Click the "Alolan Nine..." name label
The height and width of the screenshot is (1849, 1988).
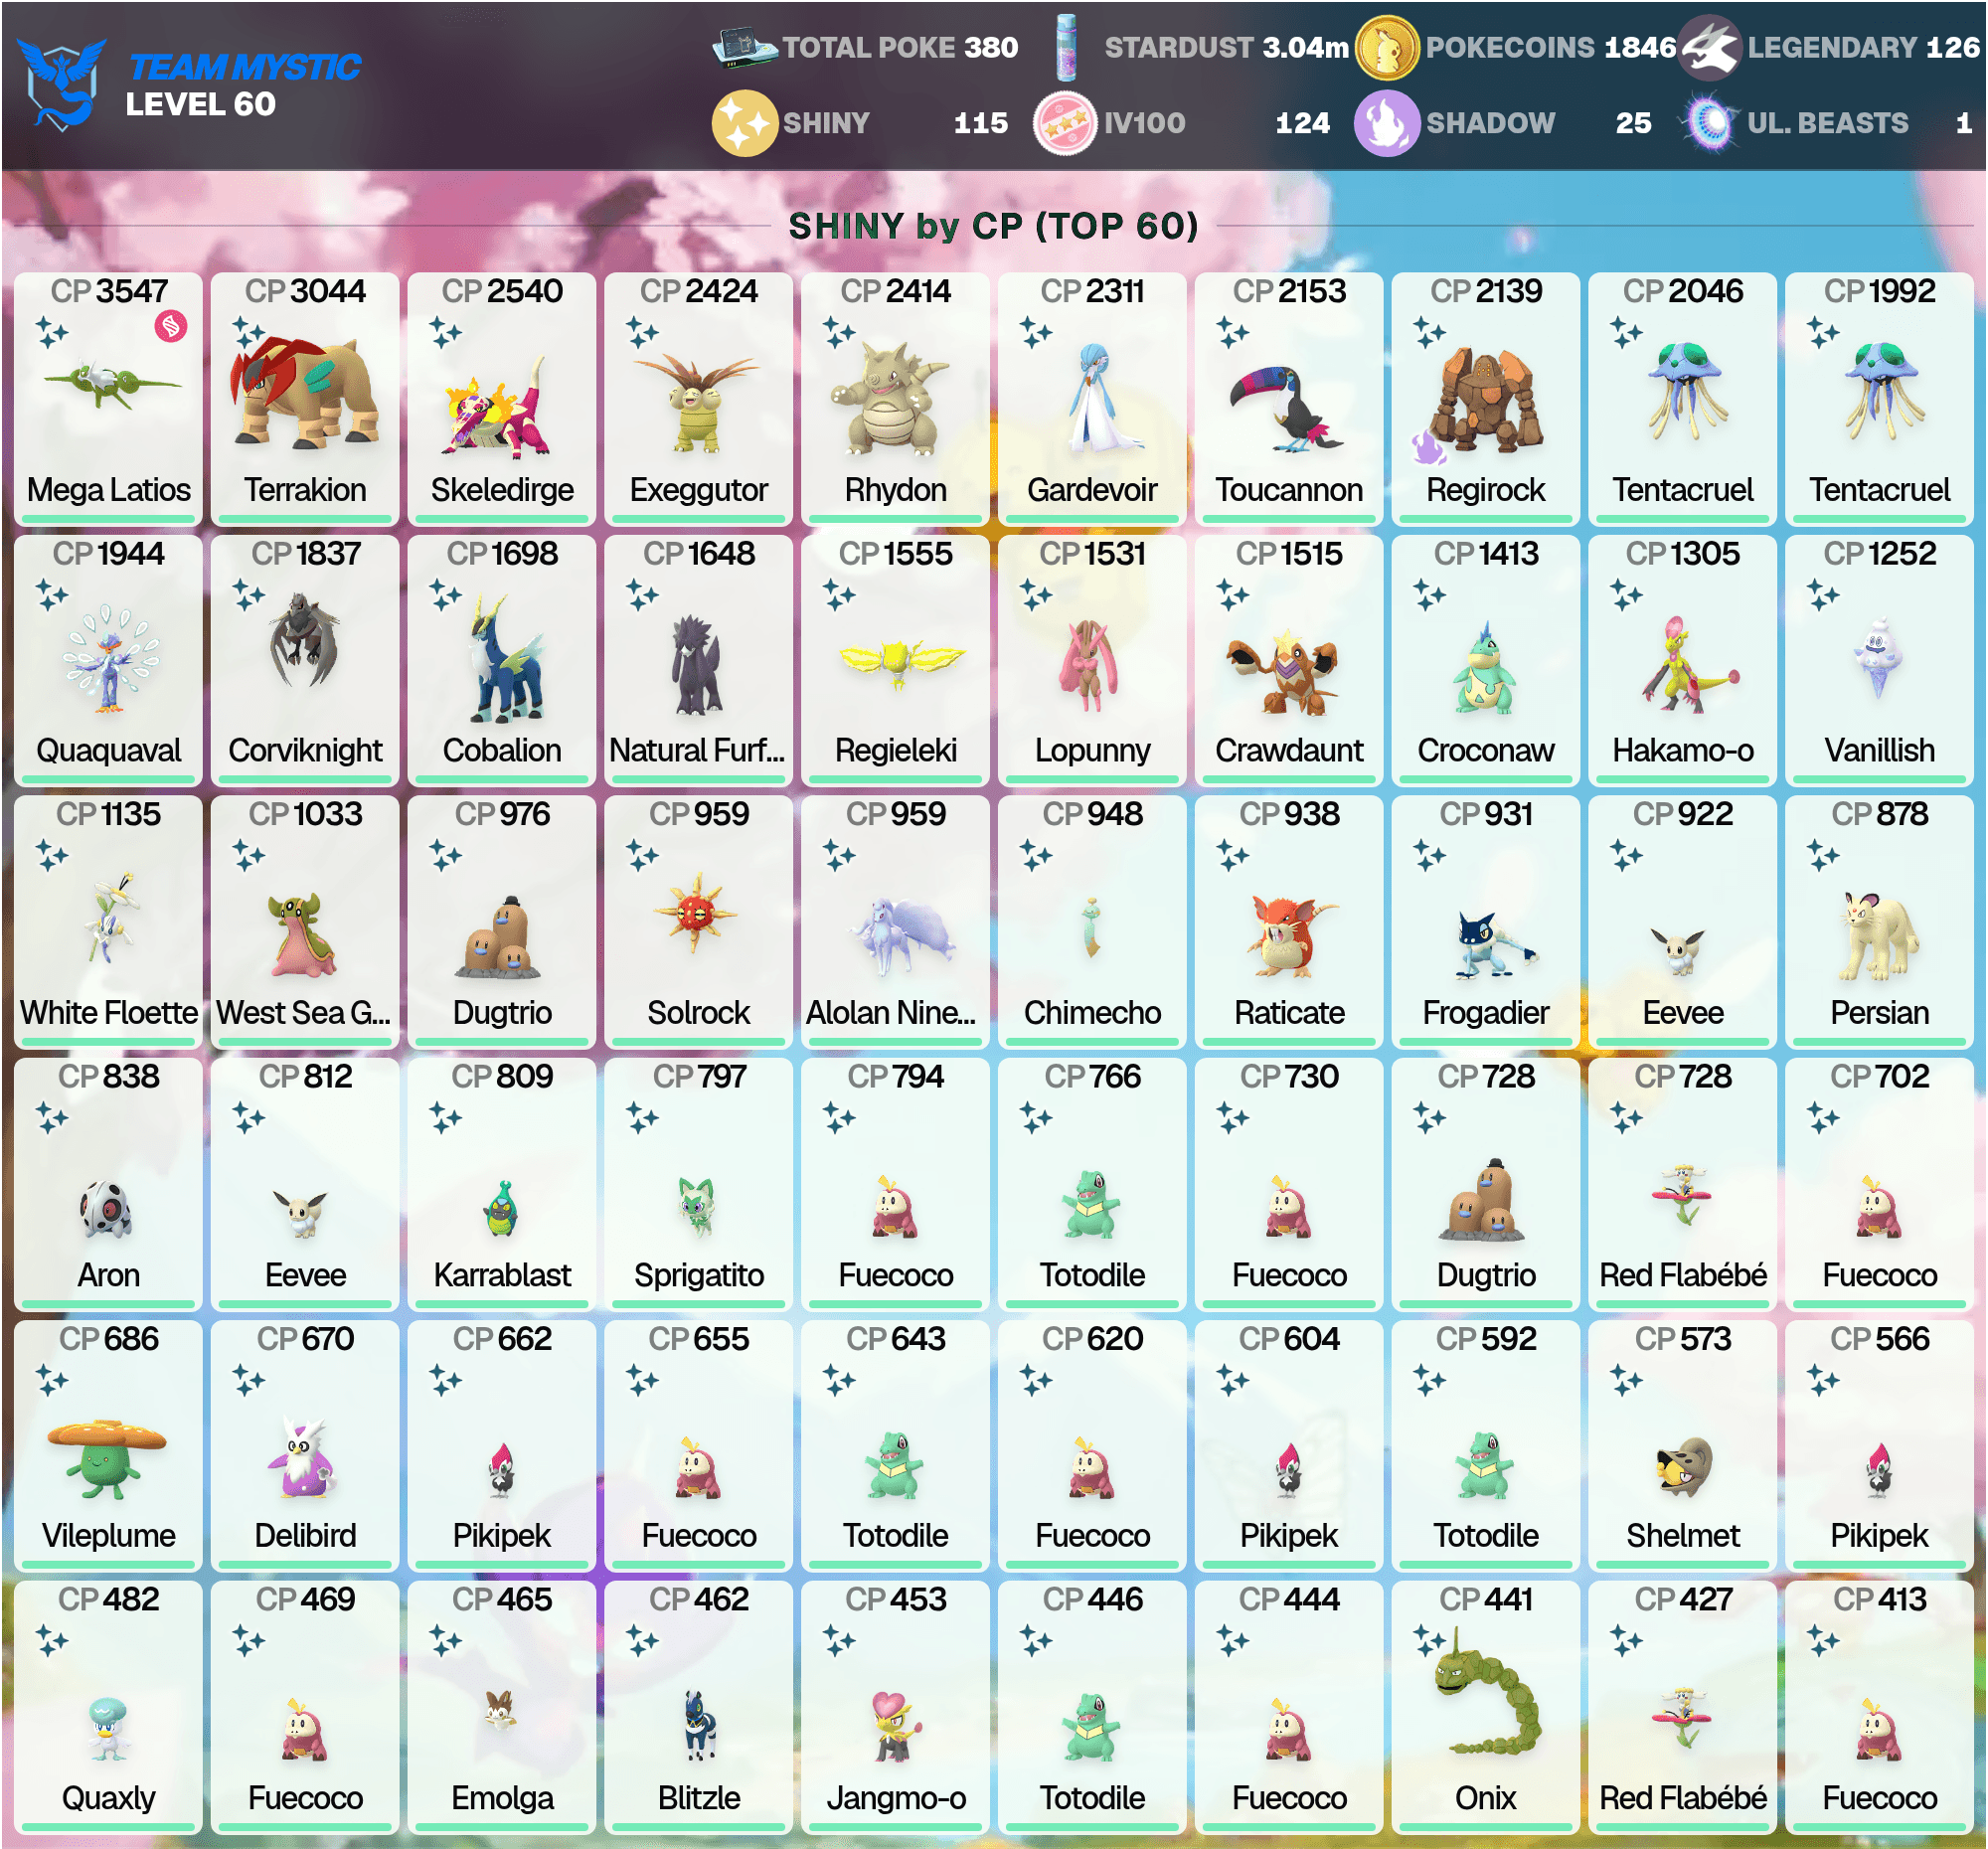[891, 1012]
